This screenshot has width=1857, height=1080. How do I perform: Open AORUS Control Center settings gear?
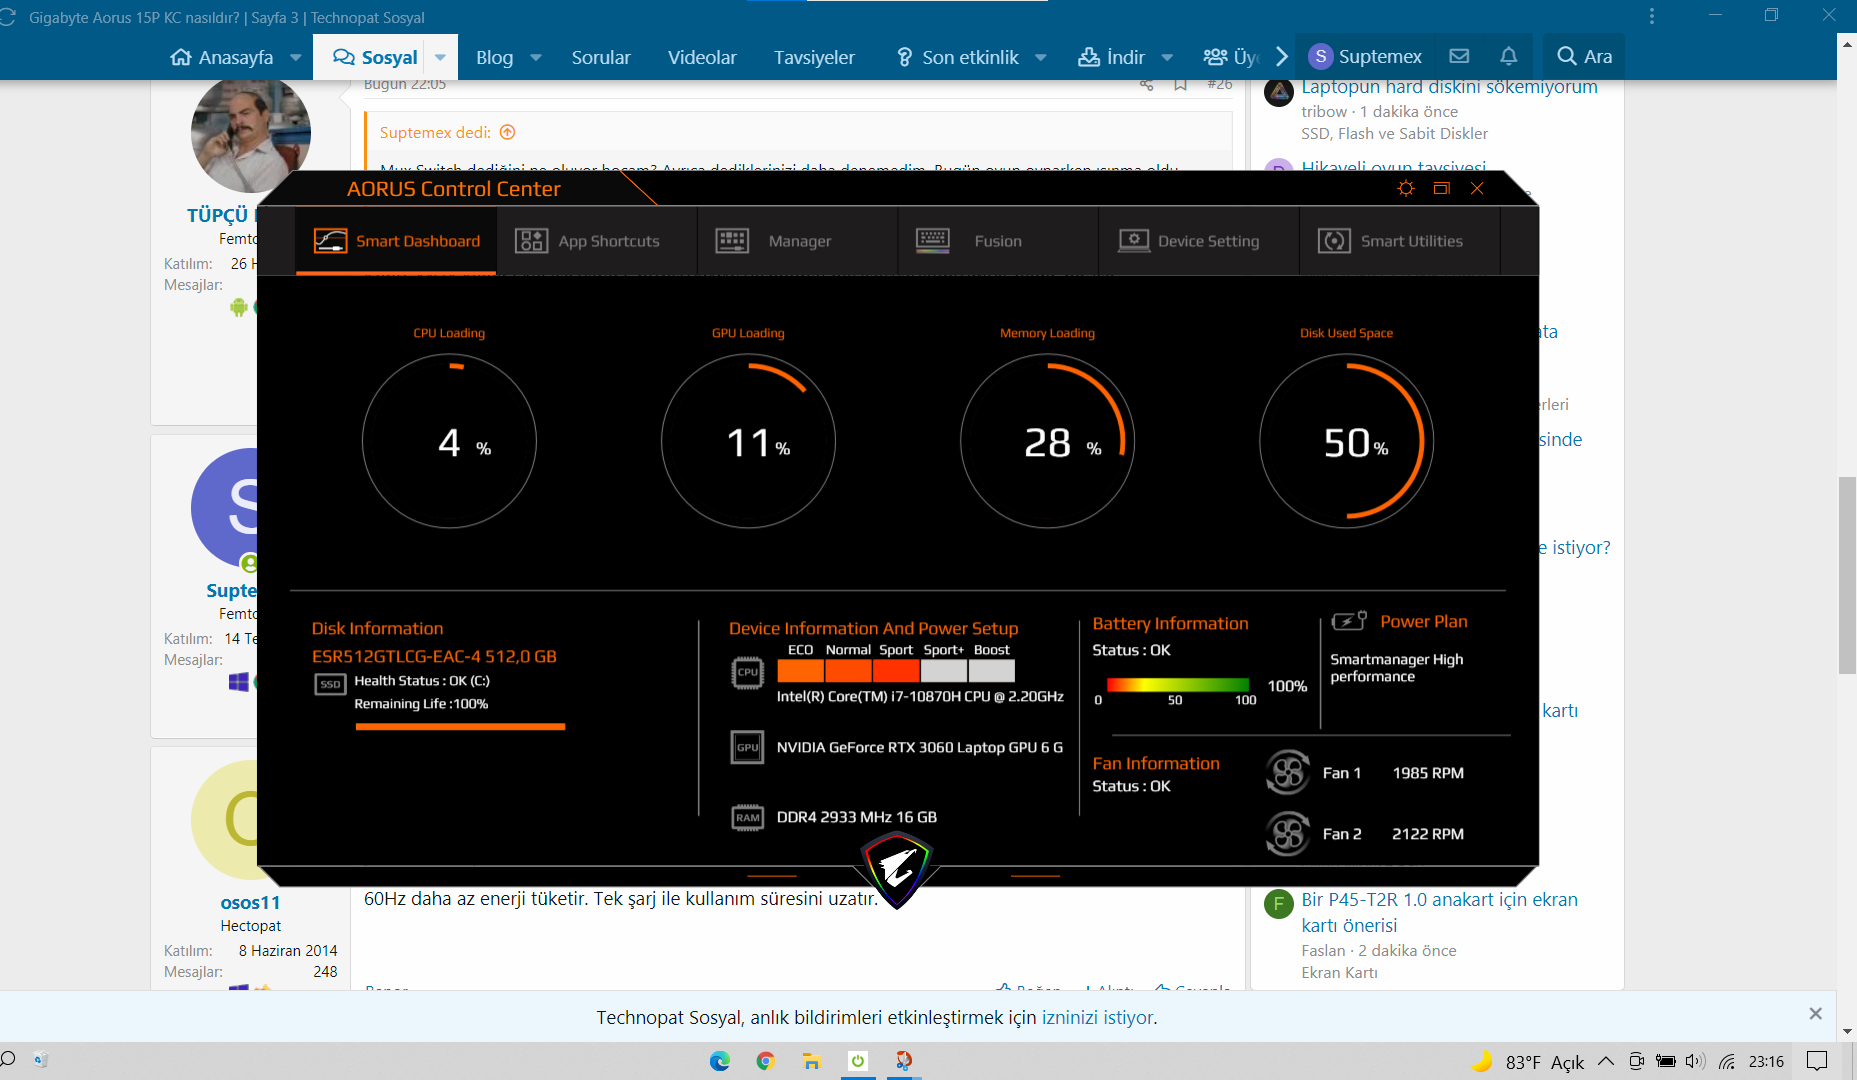[x=1406, y=188]
